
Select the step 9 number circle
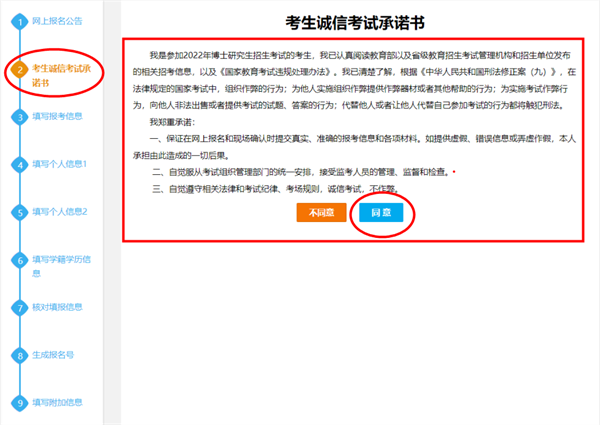click(19, 402)
